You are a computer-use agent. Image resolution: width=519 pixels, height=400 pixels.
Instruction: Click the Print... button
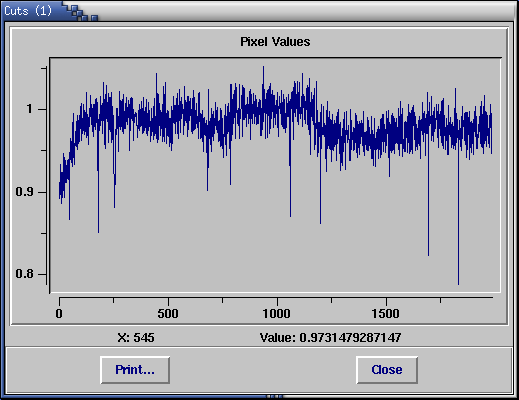(x=135, y=370)
